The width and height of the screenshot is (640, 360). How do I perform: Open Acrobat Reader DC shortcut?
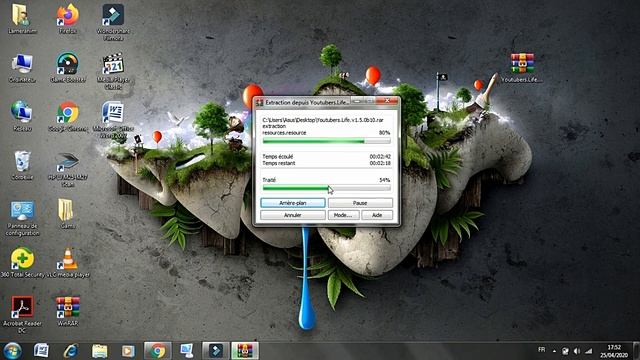[x=22, y=314]
